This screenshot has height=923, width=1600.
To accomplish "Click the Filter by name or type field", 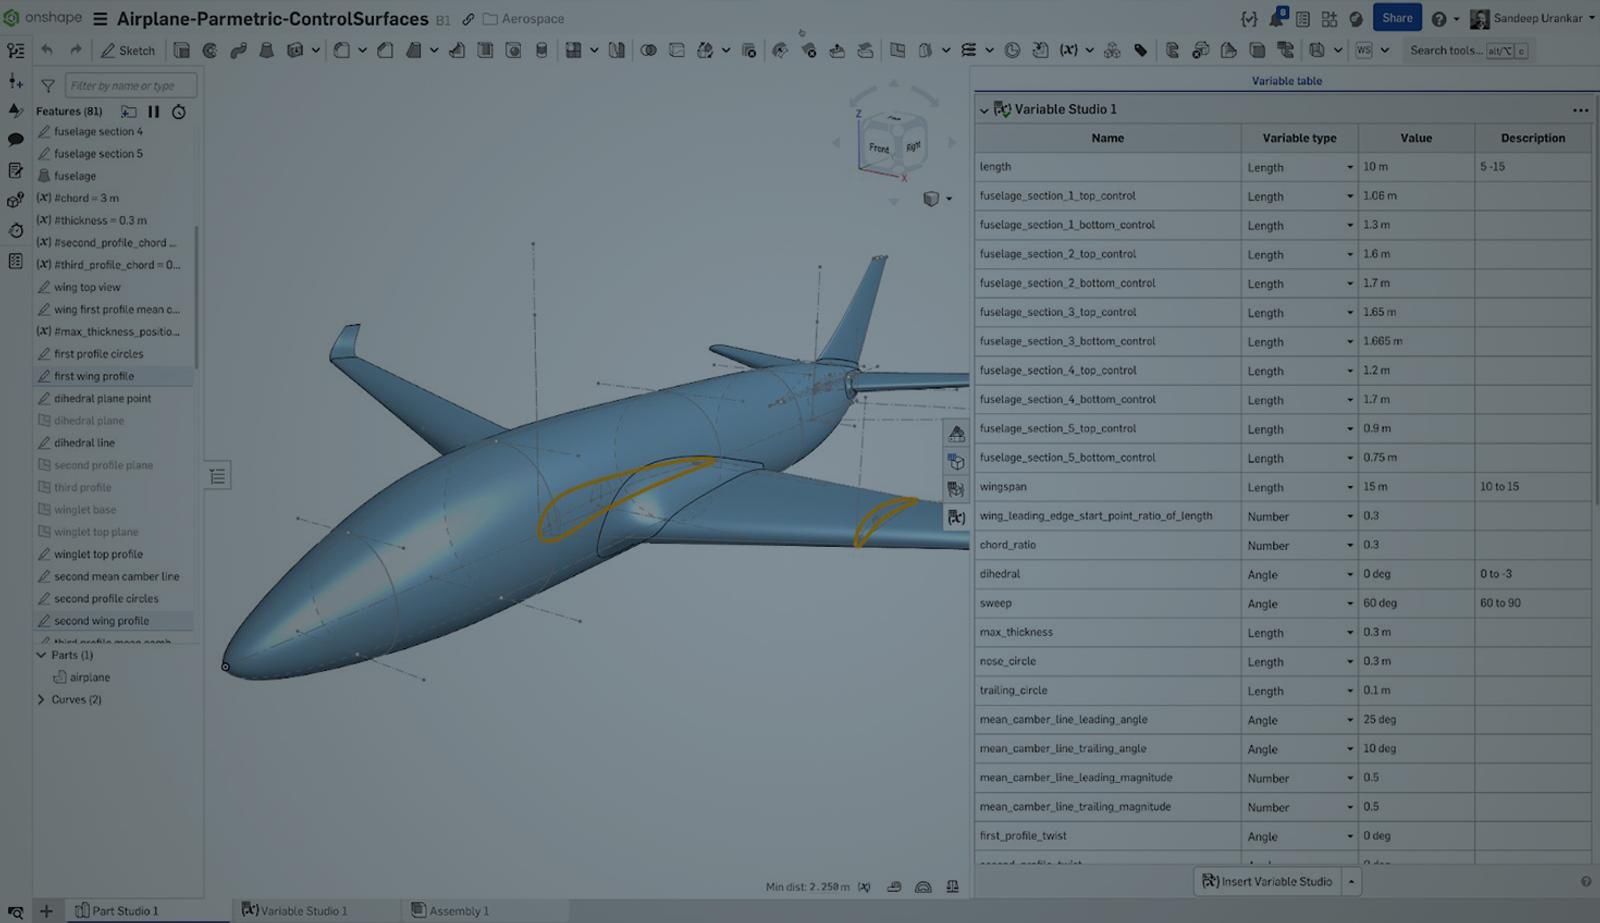I will [x=130, y=85].
